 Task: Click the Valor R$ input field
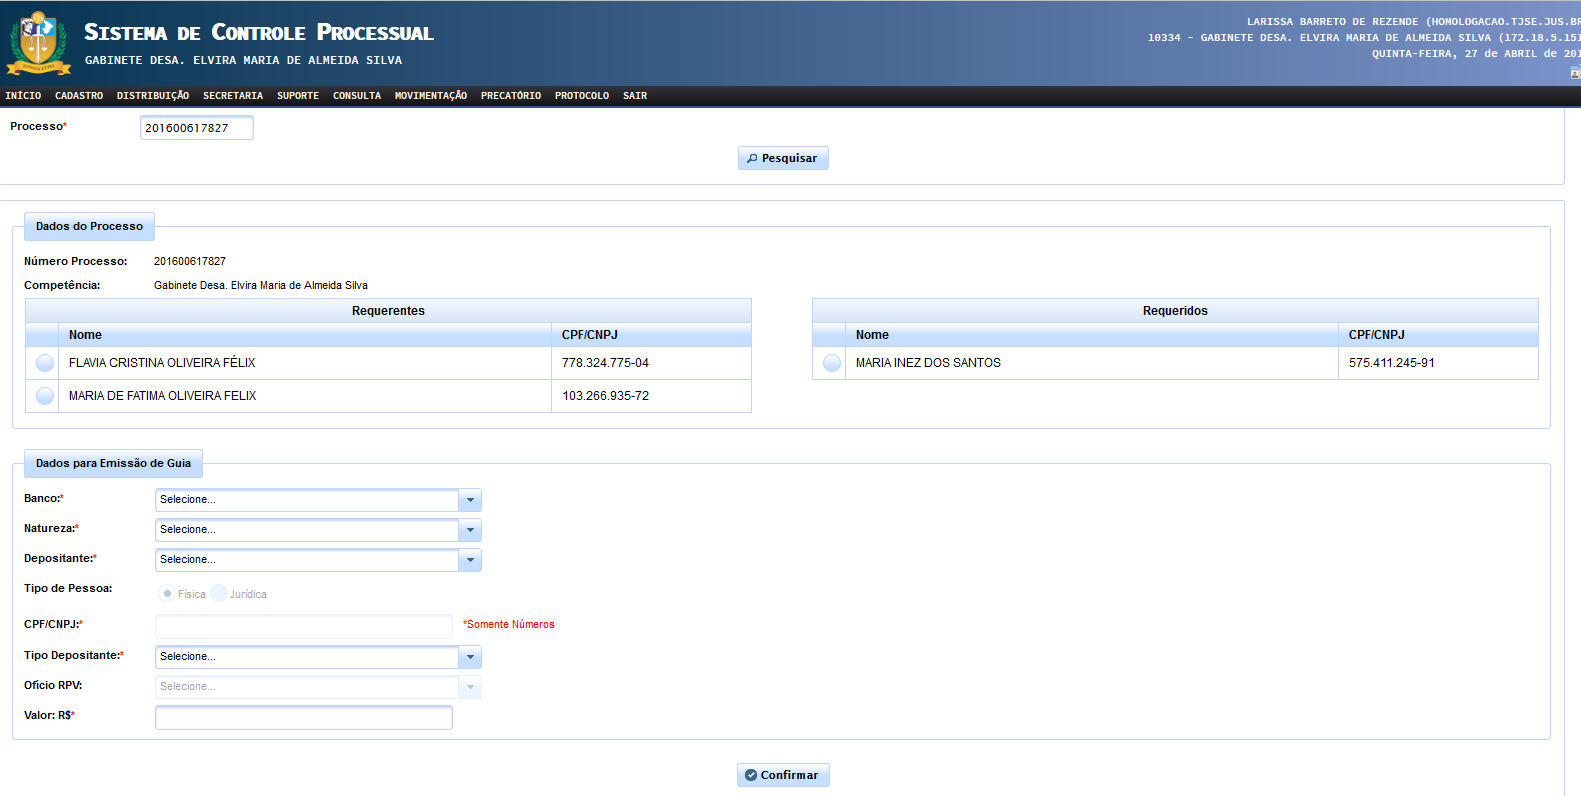click(x=304, y=718)
